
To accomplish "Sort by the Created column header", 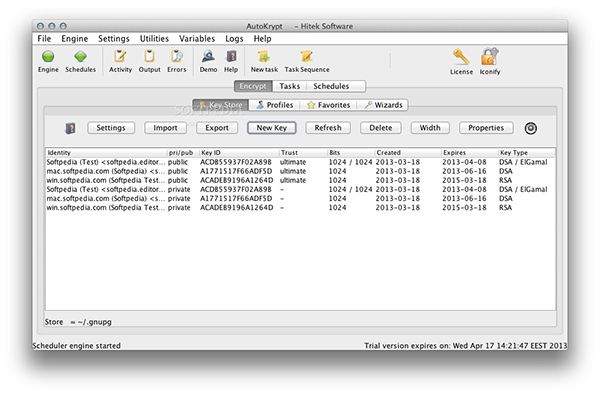I will click(x=408, y=152).
